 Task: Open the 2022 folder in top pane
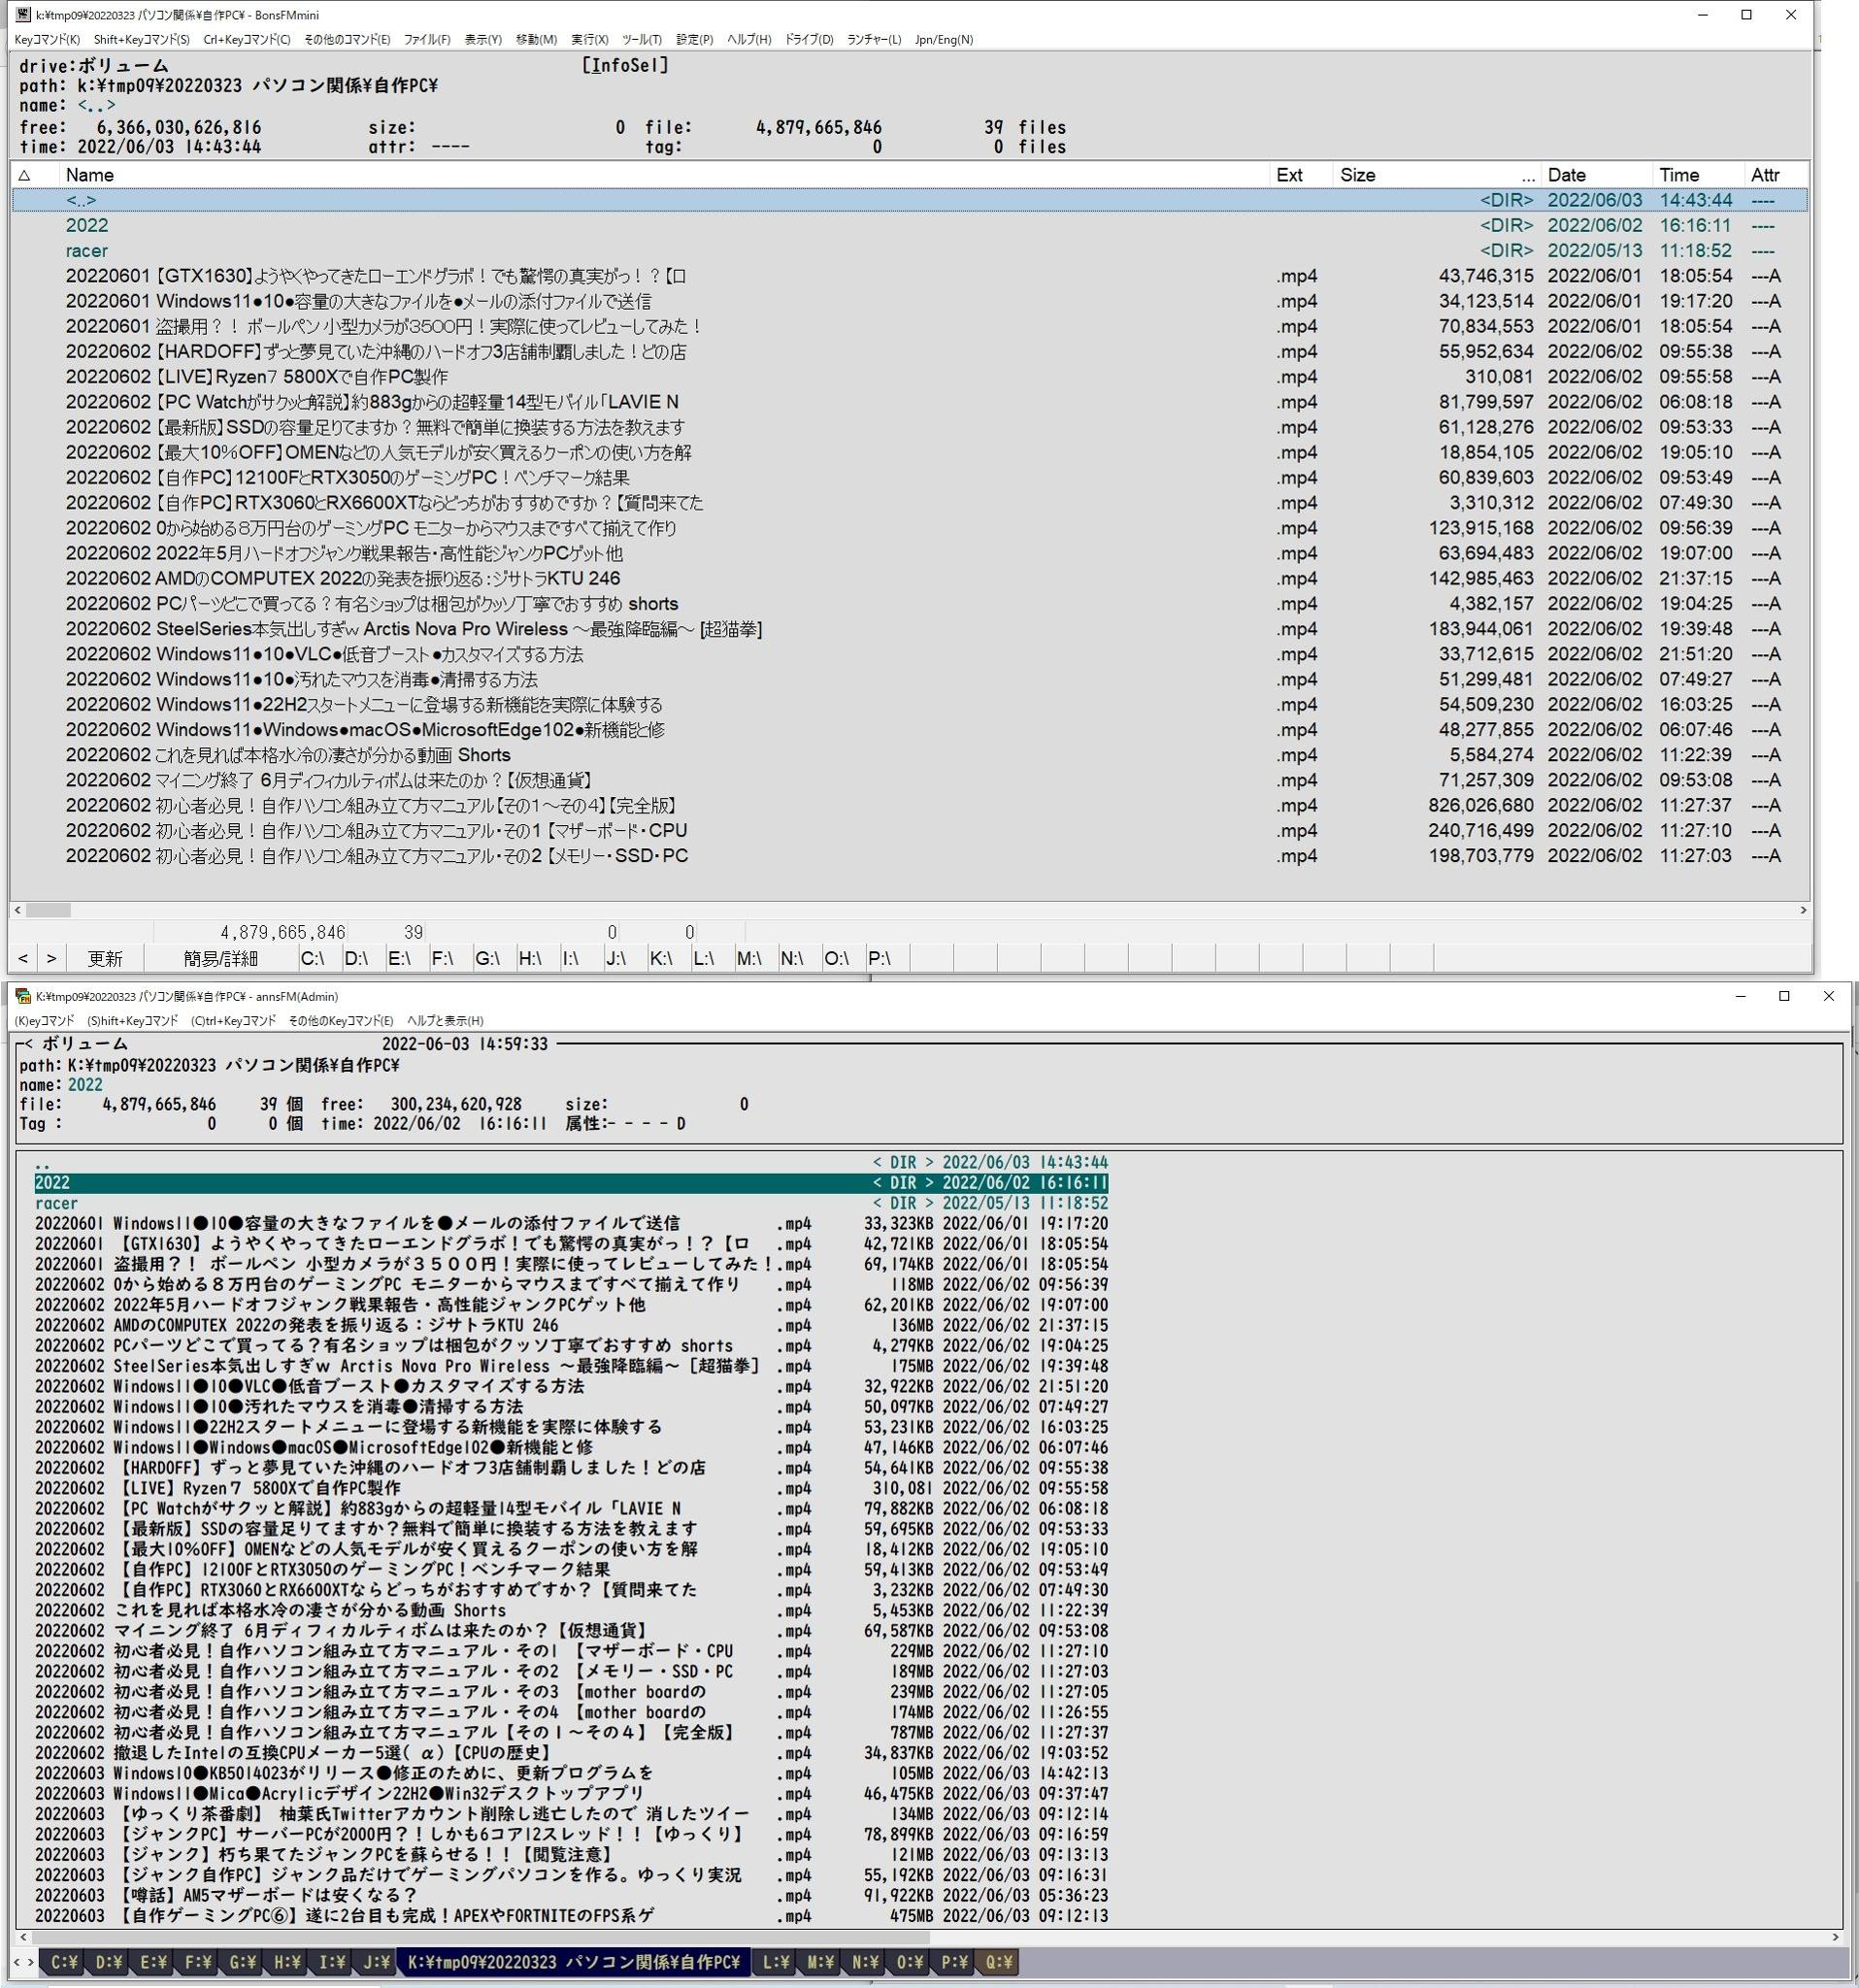click(87, 226)
